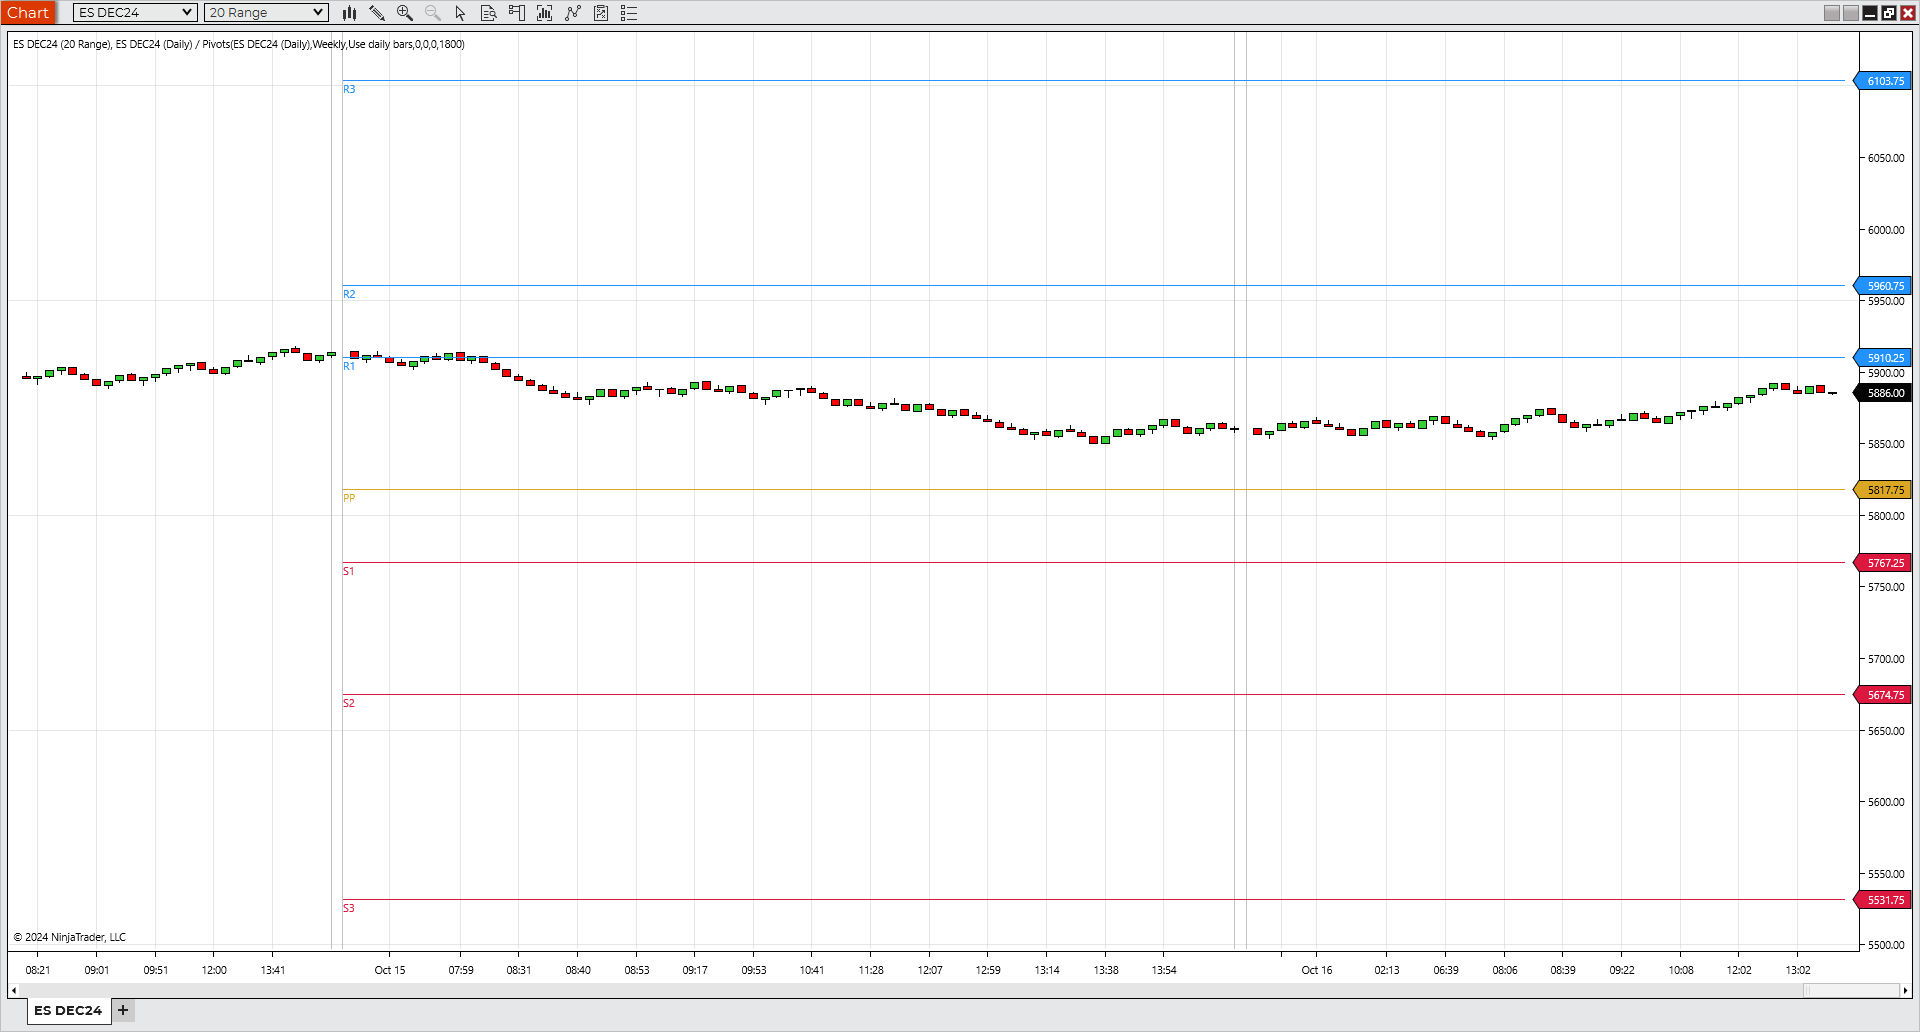This screenshot has height=1032, width=1920.
Task: Open the strategies icon
Action: coord(573,13)
